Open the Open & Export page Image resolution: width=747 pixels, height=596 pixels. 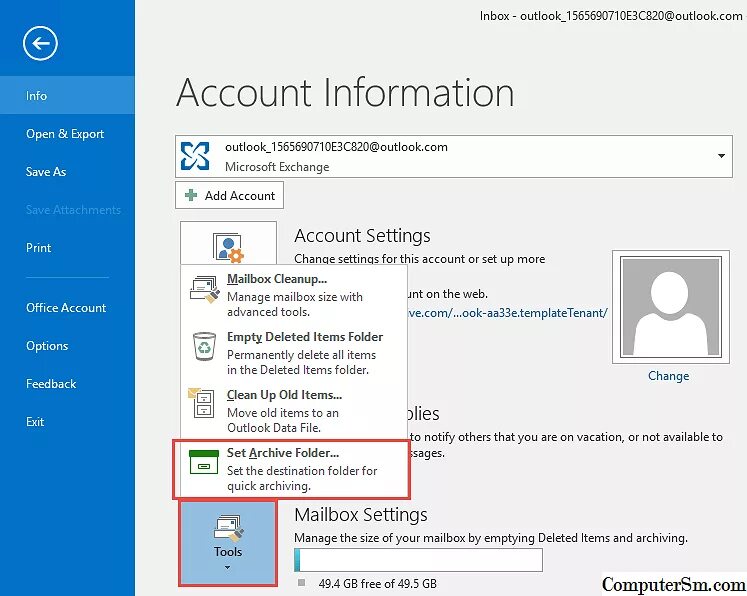click(x=67, y=134)
